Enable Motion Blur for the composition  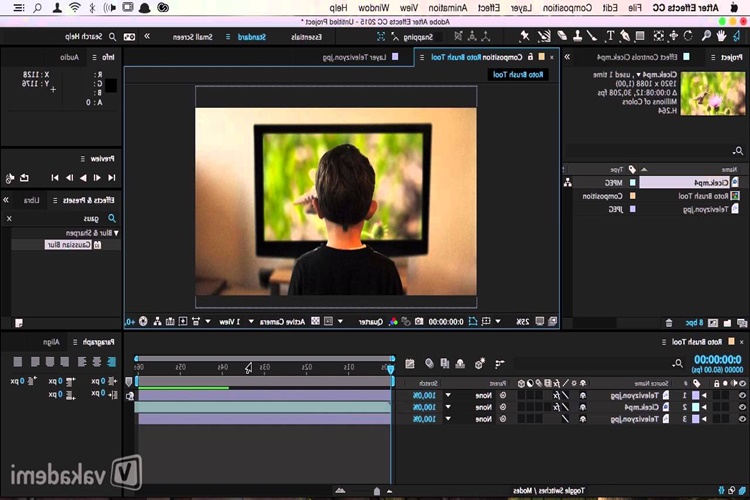429,364
